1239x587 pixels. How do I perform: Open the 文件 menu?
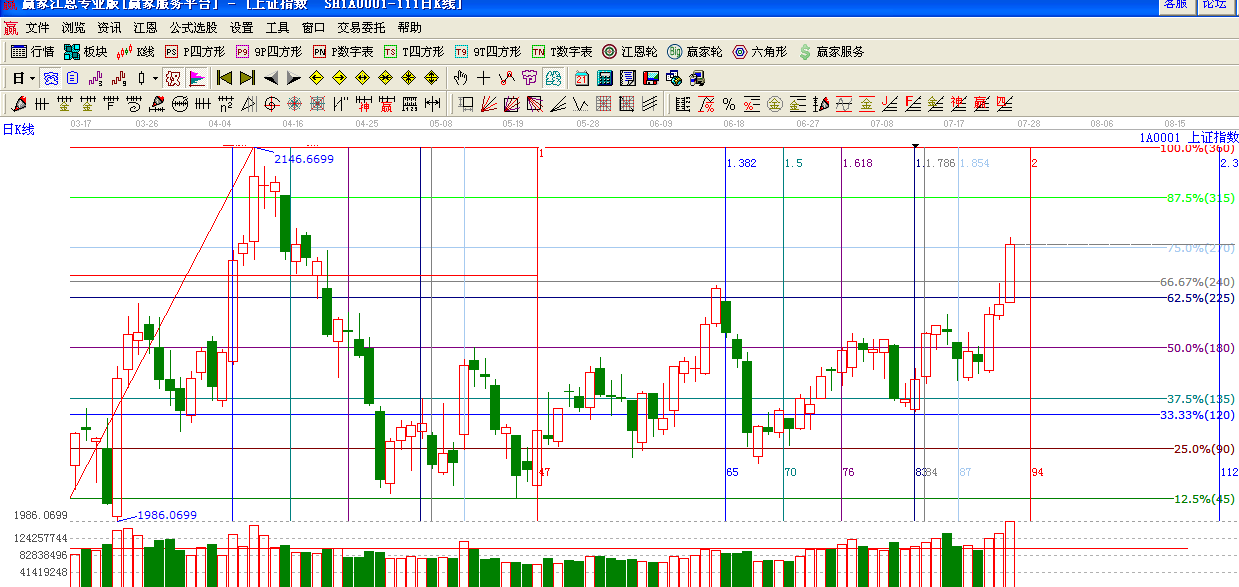pyautogui.click(x=37, y=28)
